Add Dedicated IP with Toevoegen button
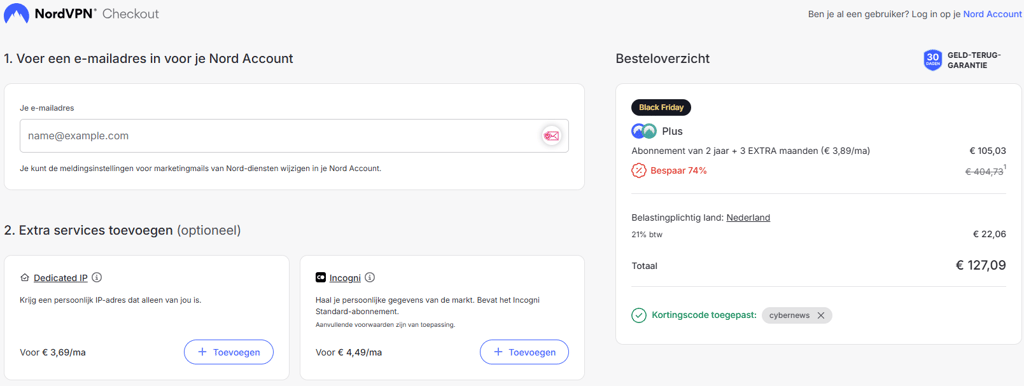 (x=229, y=352)
